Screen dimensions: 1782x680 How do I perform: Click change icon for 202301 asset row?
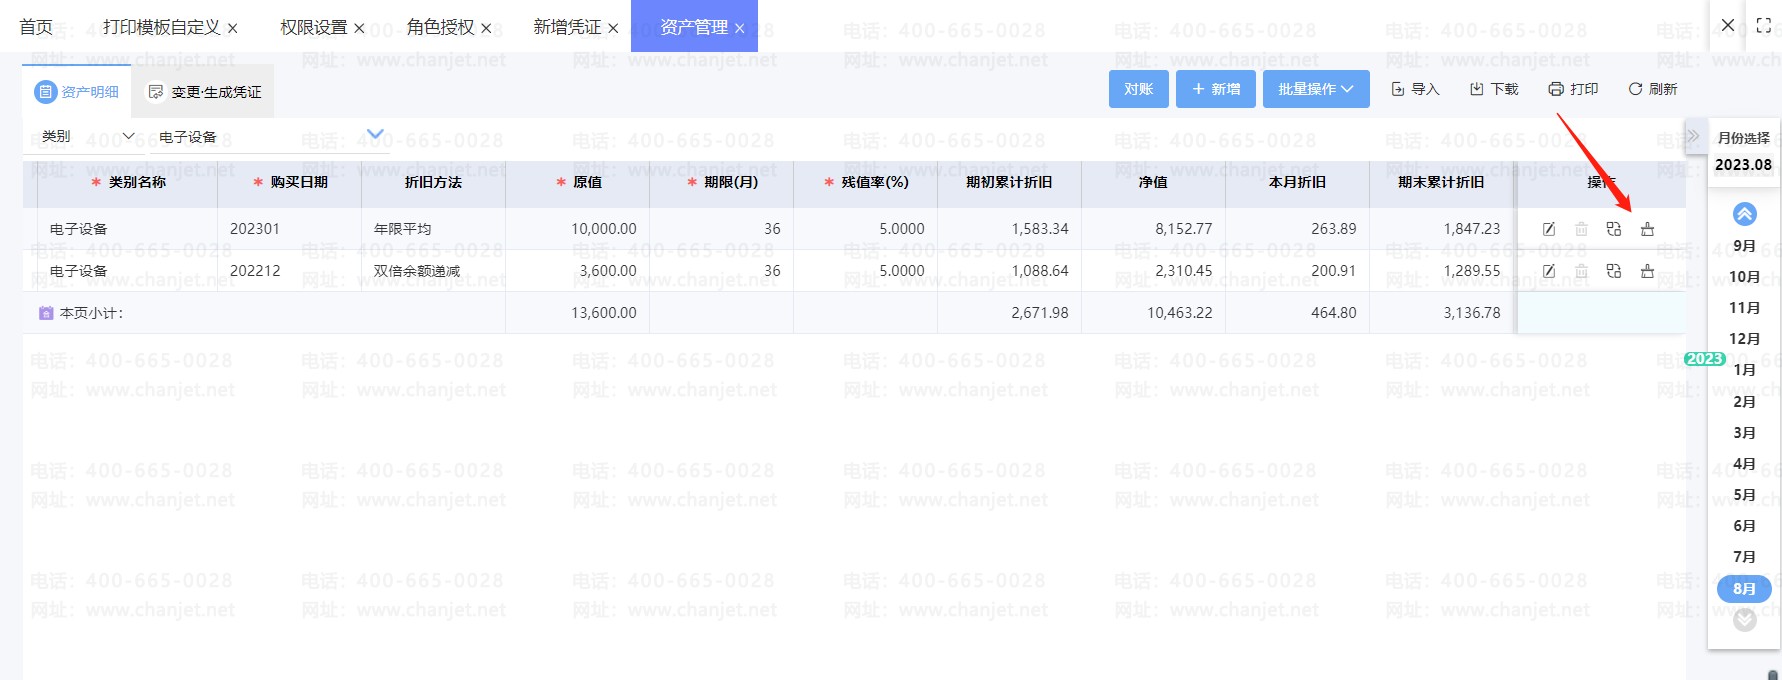coord(1614,229)
